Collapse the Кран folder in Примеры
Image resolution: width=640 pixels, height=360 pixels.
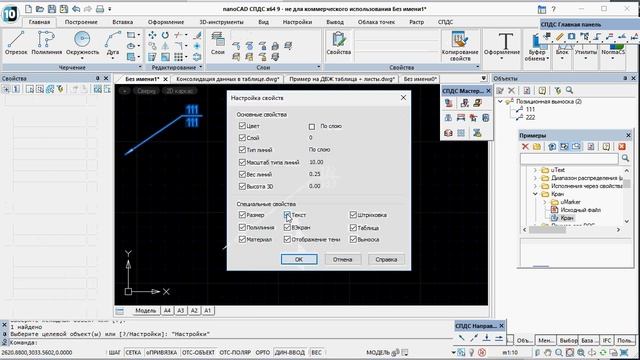click(535, 194)
